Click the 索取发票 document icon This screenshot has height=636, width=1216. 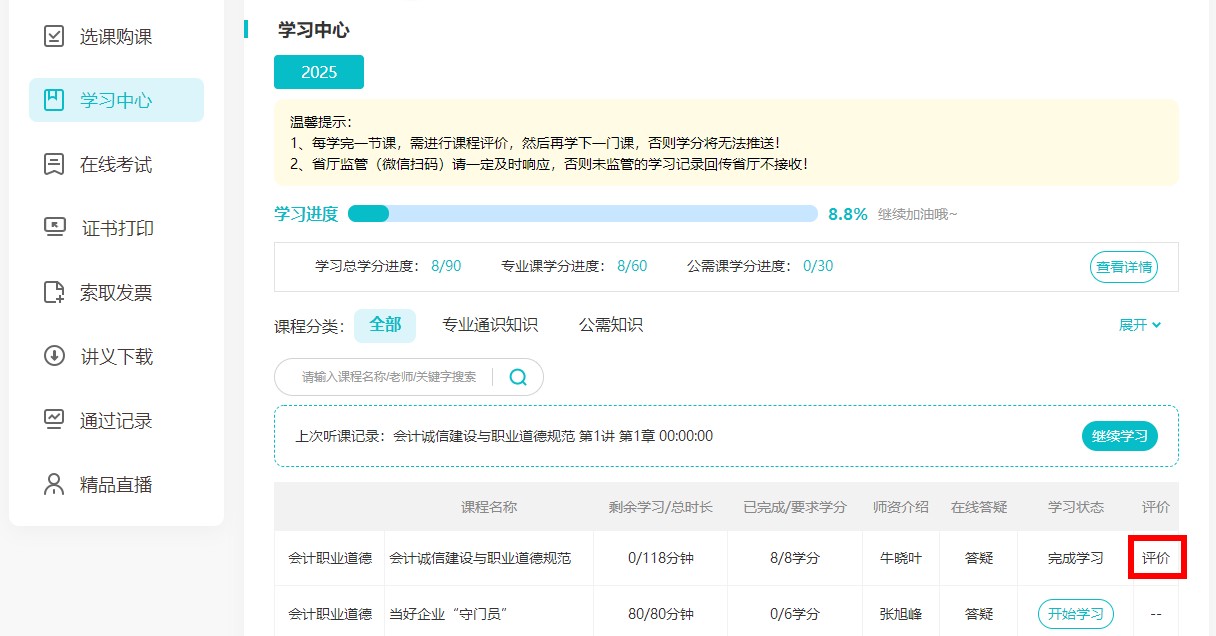coord(54,293)
